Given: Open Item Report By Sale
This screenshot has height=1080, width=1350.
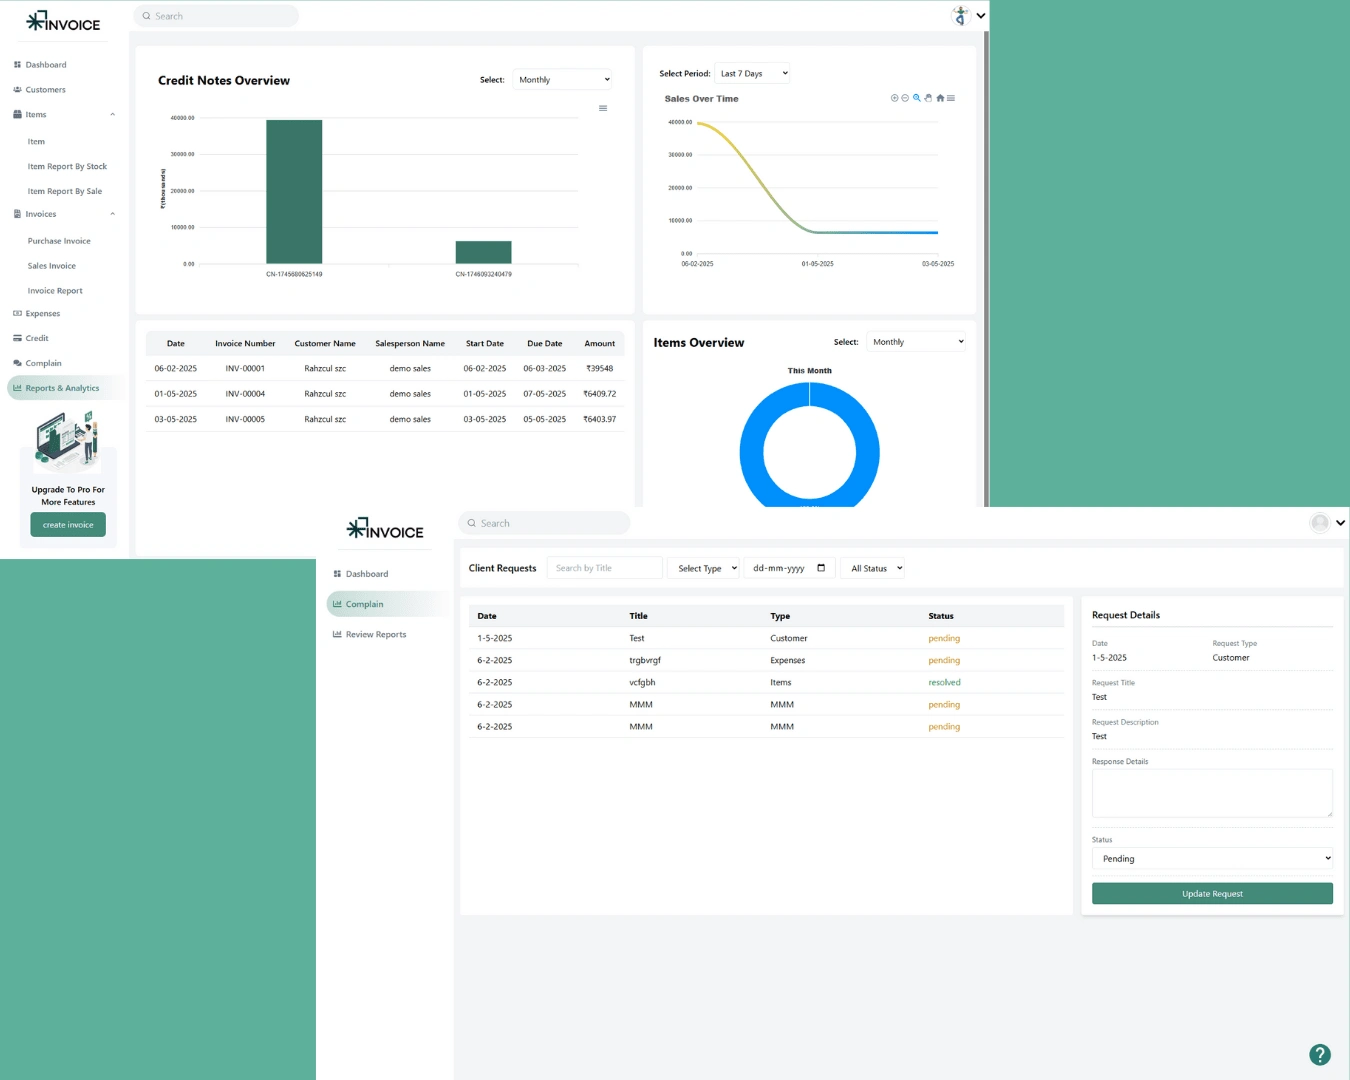Looking at the screenshot, I should [65, 191].
